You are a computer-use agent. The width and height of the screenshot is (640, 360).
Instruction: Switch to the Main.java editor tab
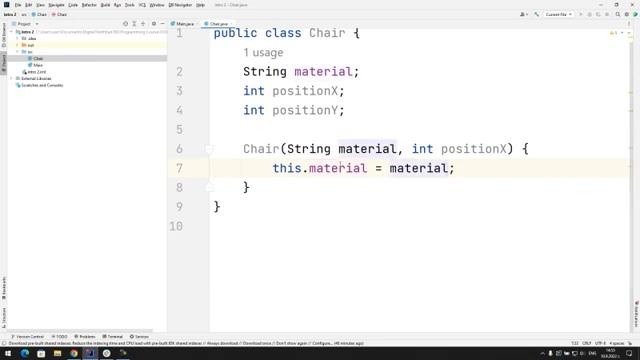pyautogui.click(x=182, y=24)
